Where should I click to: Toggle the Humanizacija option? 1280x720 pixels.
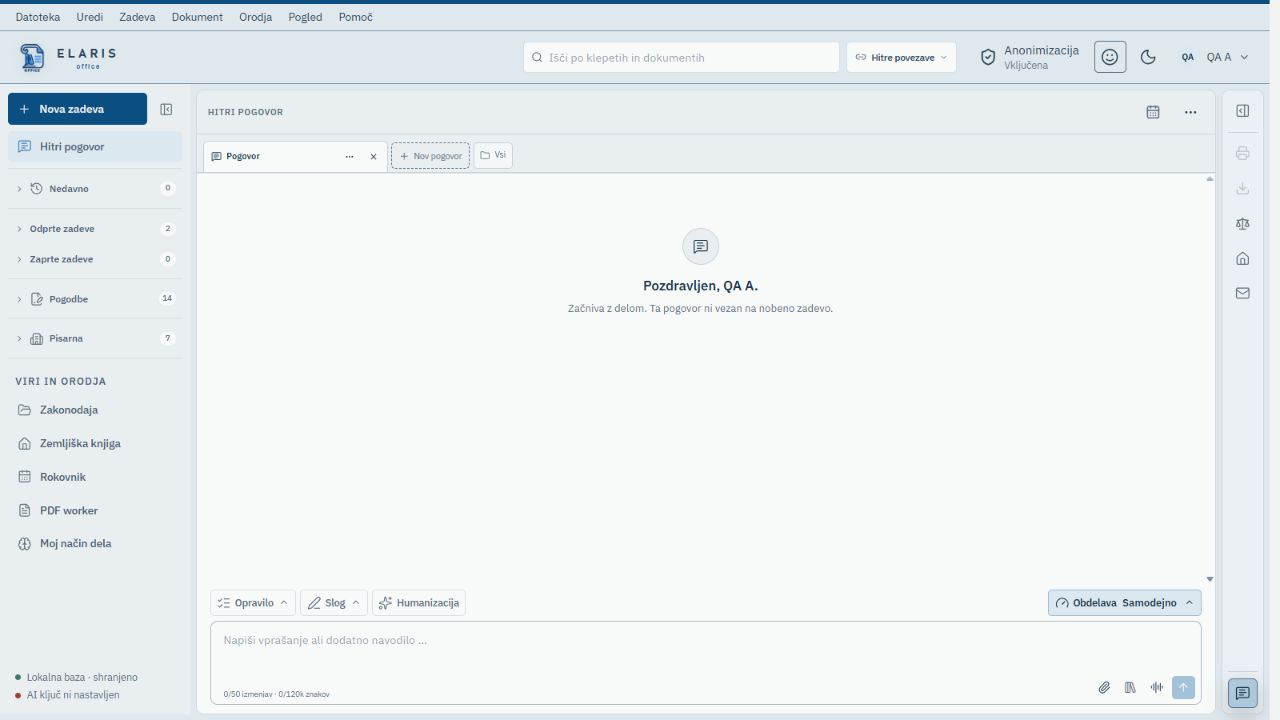[418, 603]
